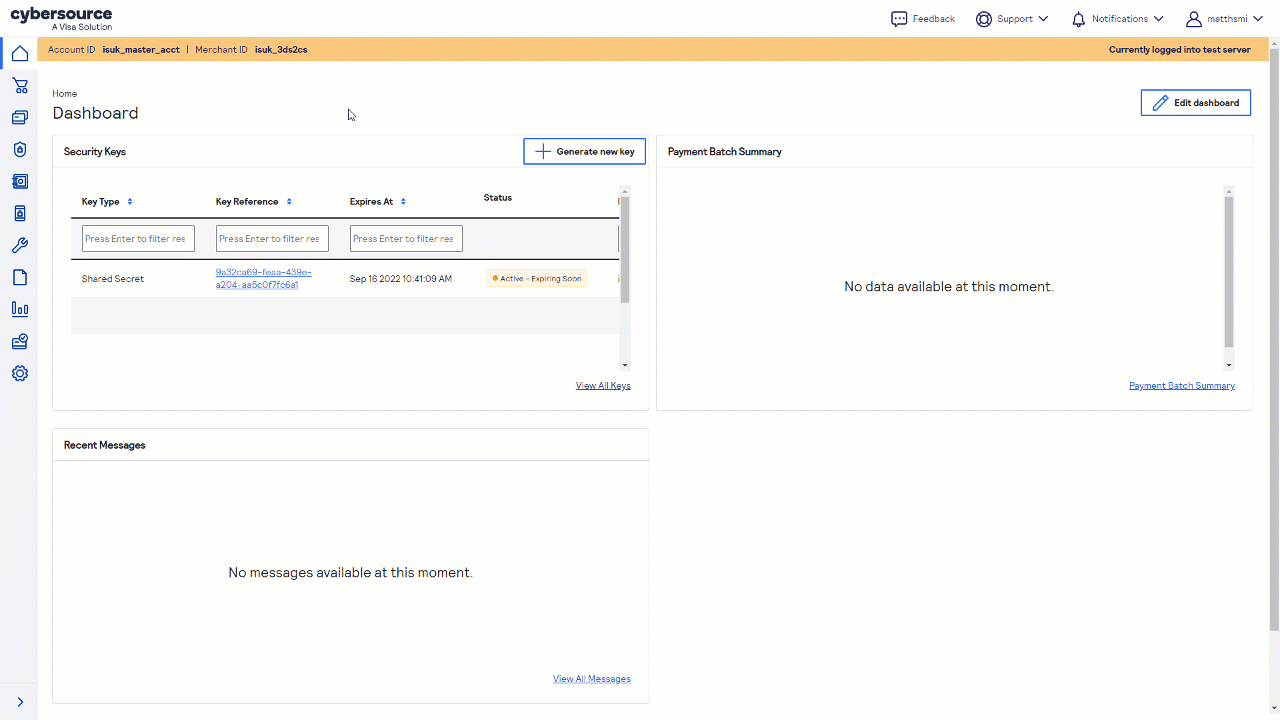This screenshot has width=1280, height=720.
Task: Click the wrench tools sidebar icon
Action: (19, 246)
